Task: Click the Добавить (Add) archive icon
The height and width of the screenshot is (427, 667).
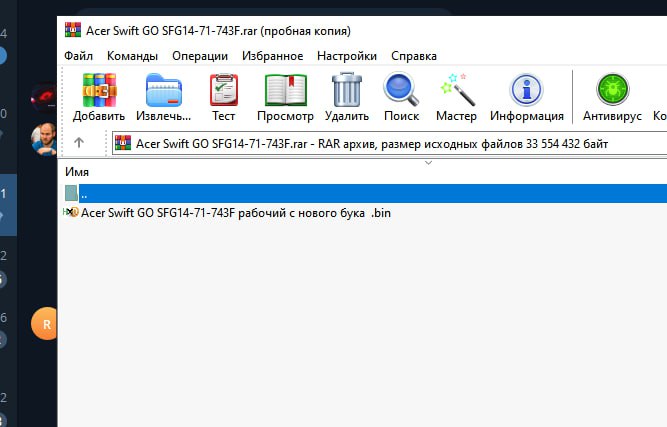Action: tap(99, 90)
